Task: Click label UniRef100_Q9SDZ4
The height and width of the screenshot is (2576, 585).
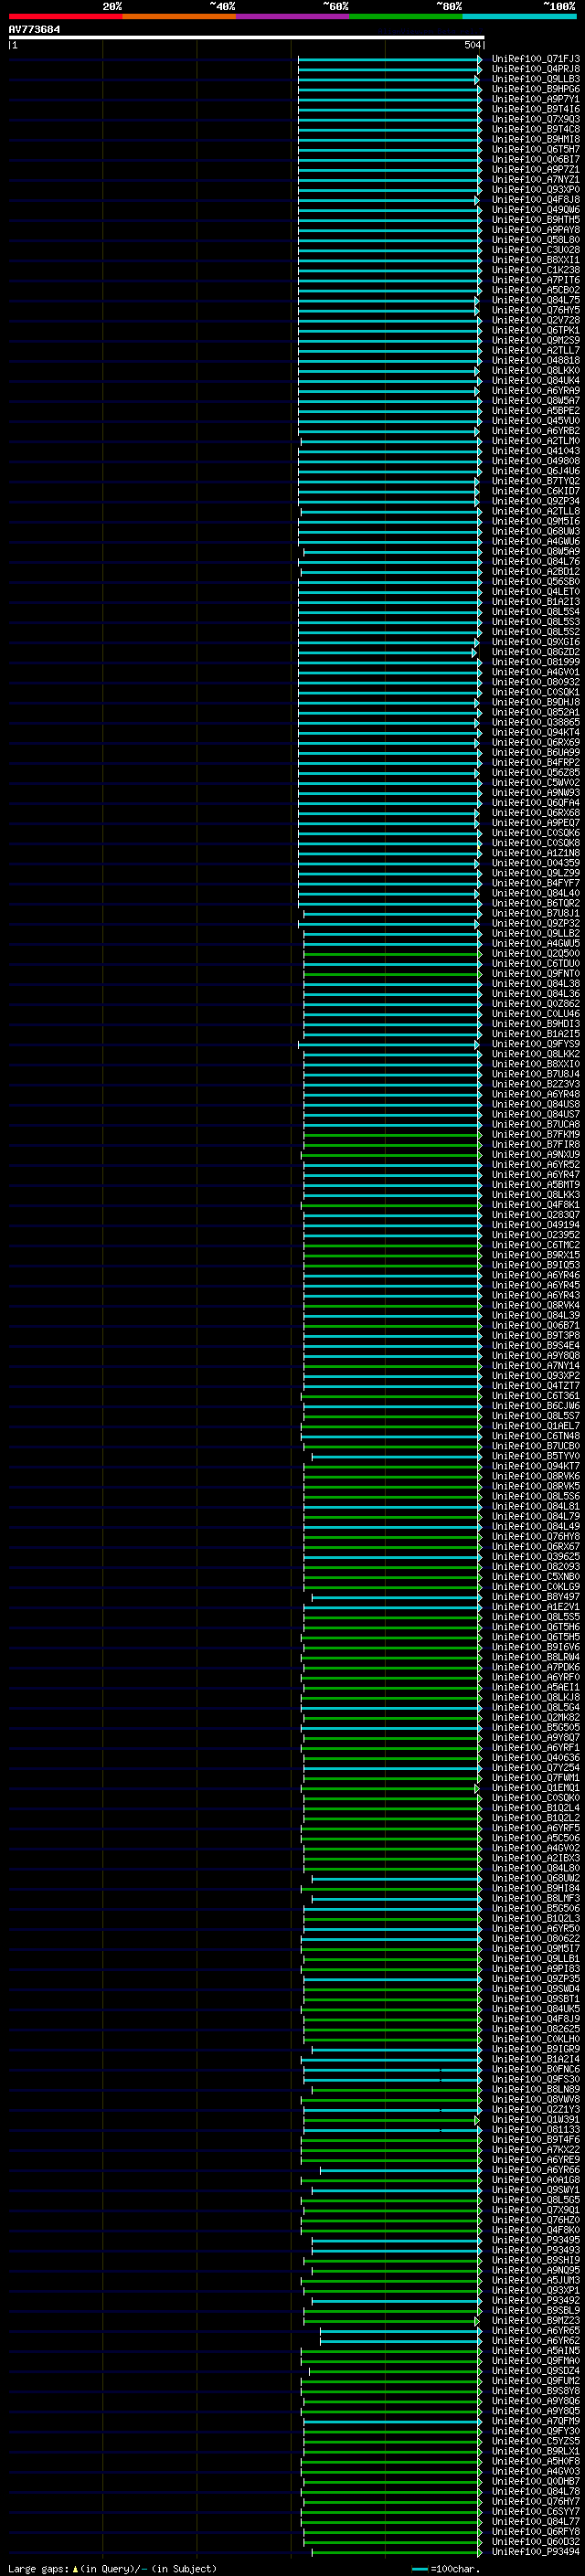Action: (535, 2370)
